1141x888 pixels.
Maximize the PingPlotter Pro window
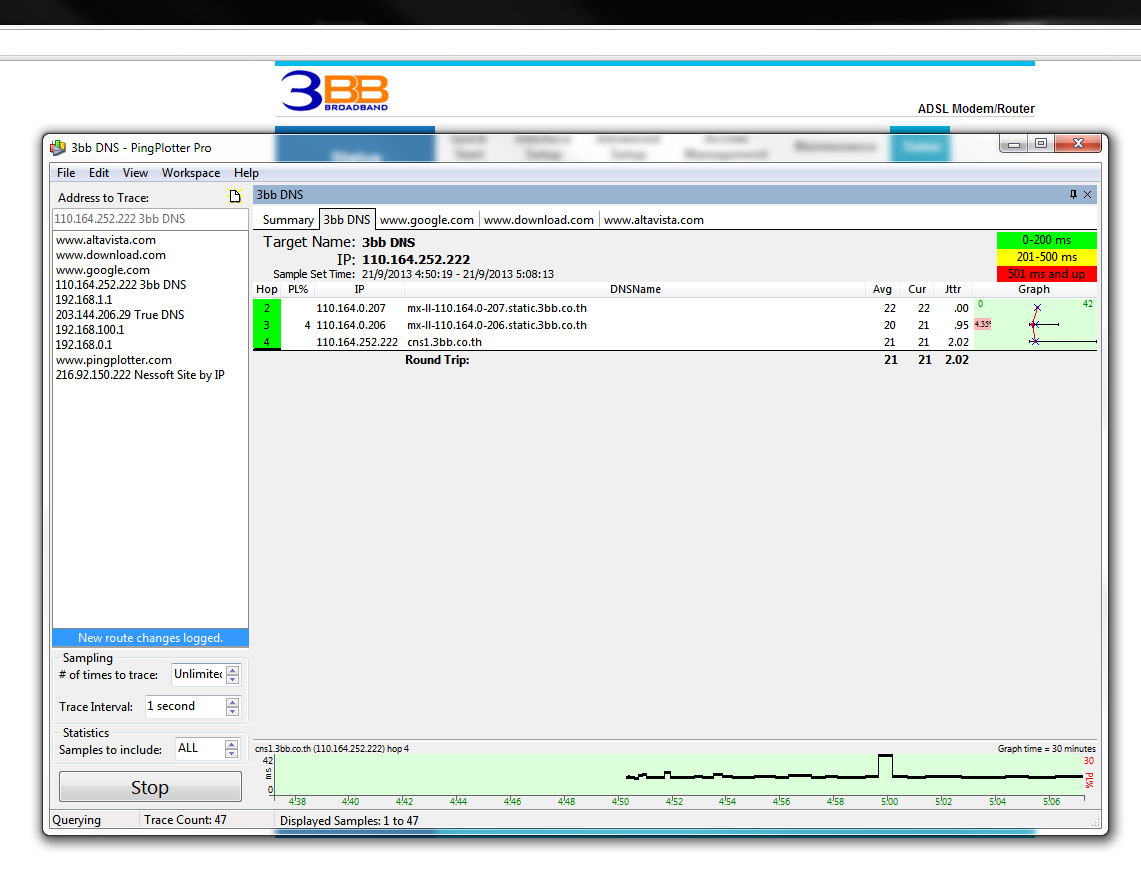pos(1040,144)
